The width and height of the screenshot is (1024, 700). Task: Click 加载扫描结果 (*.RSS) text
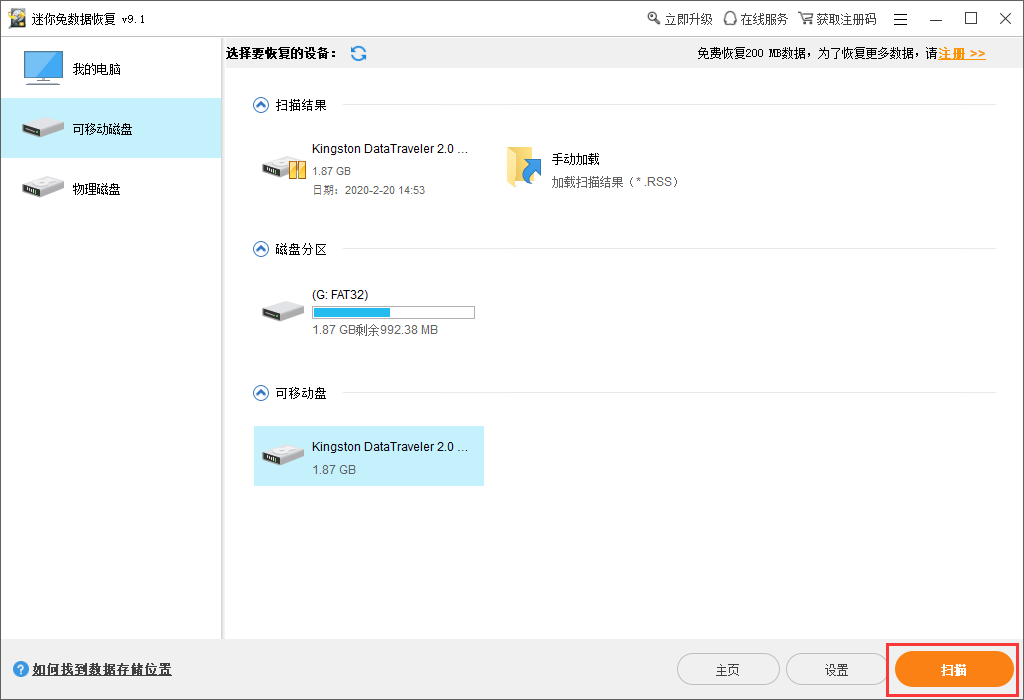pos(615,182)
